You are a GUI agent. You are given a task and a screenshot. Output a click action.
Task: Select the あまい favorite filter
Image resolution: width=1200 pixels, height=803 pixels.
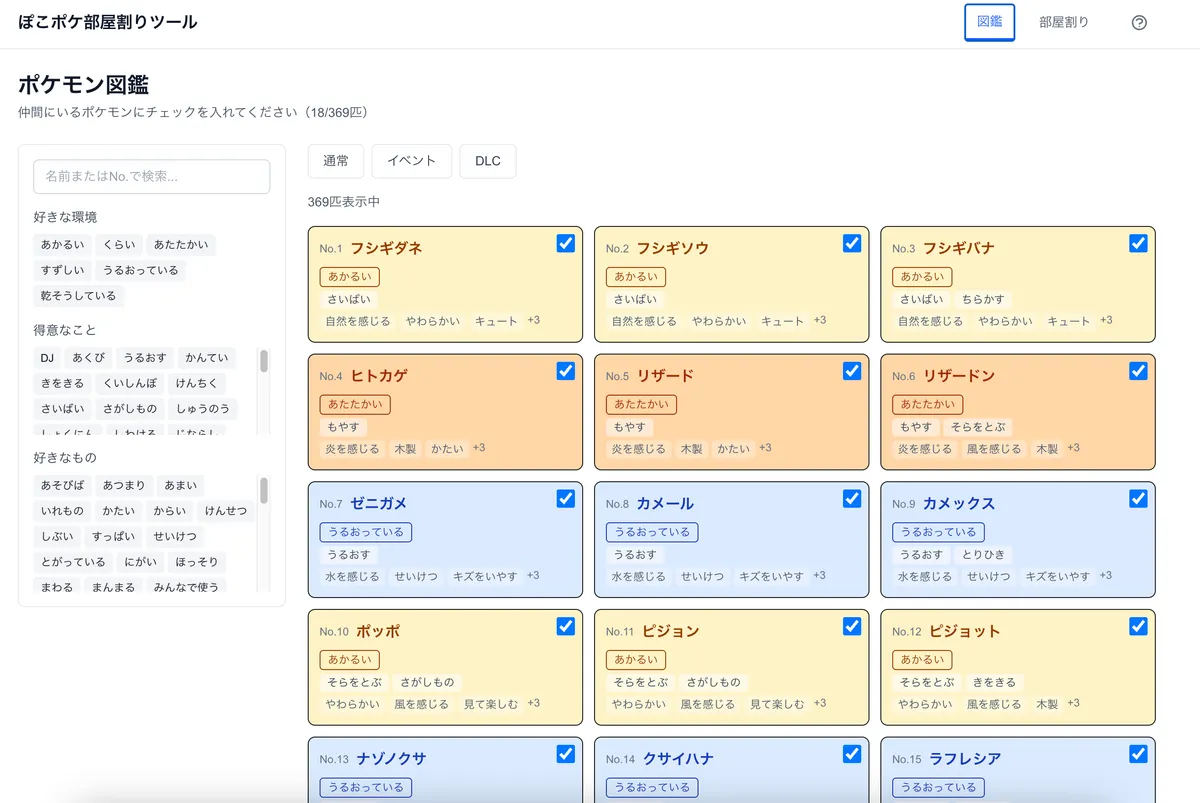pyautogui.click(x=181, y=485)
